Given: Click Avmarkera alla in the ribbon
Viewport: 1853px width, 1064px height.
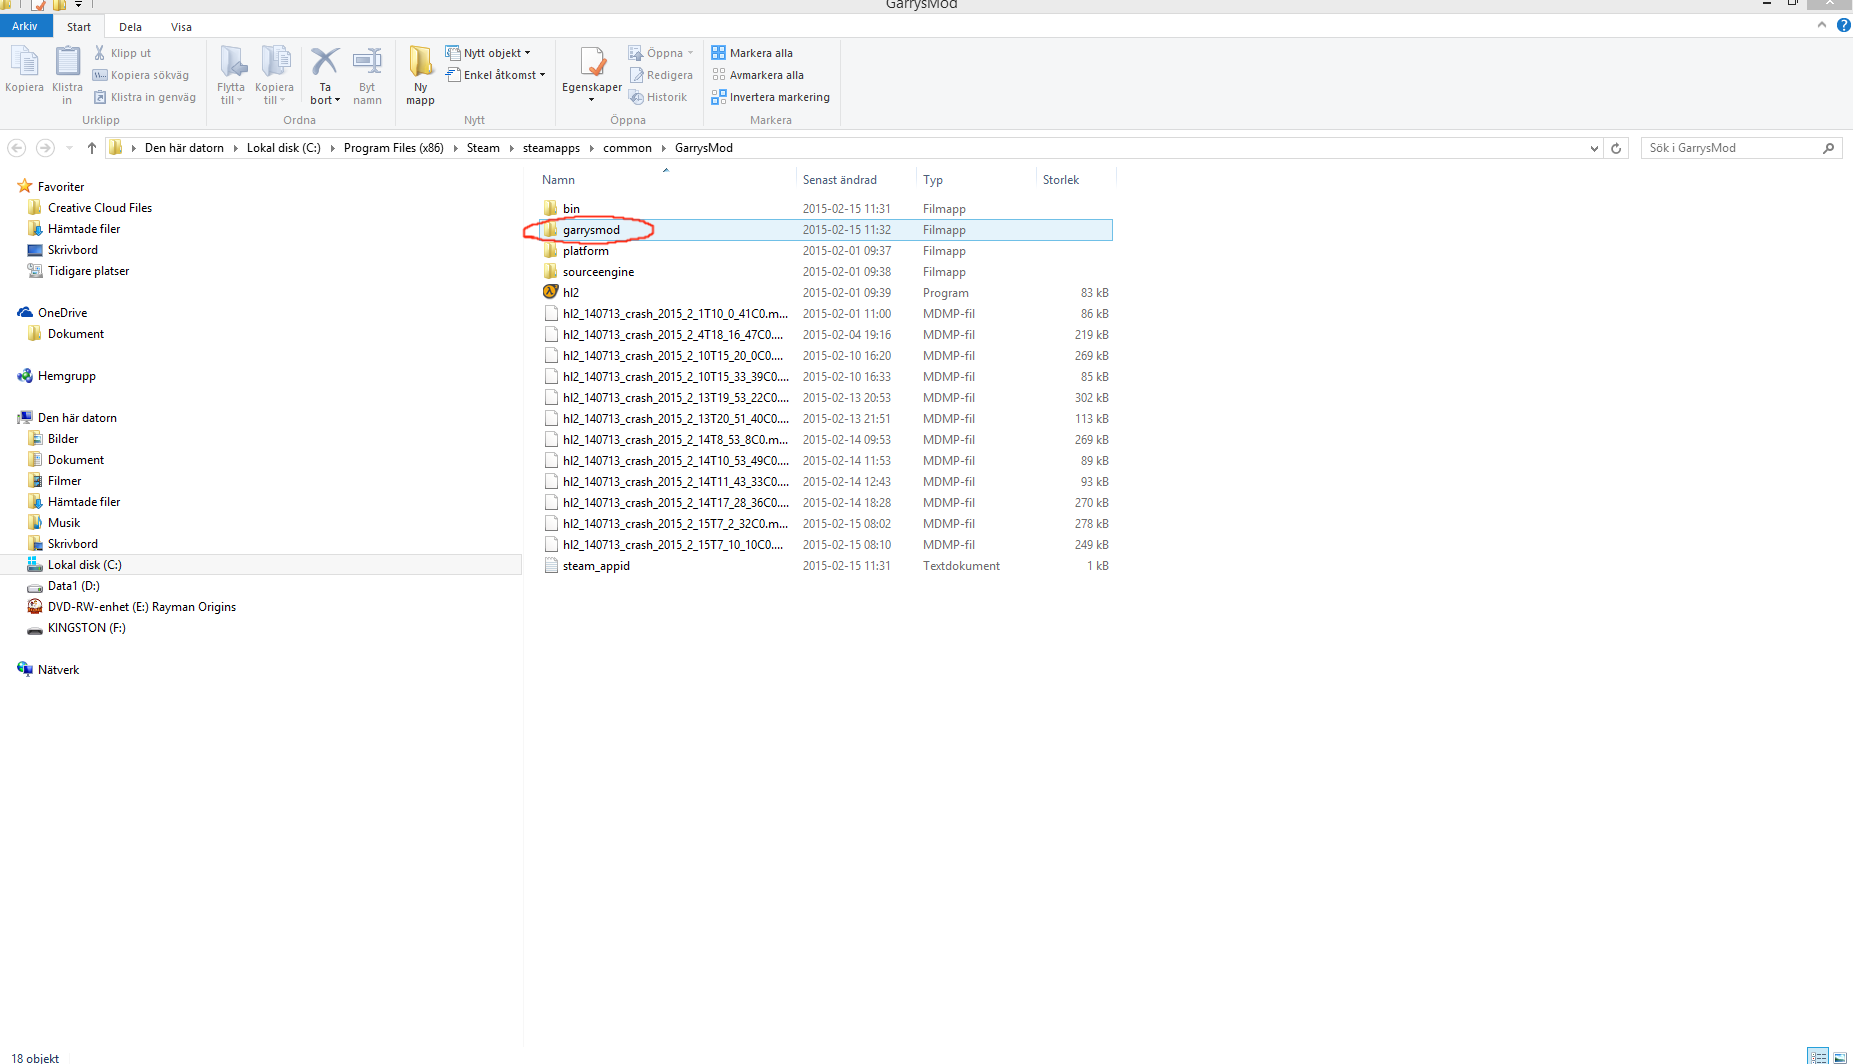Looking at the screenshot, I should tap(758, 75).
